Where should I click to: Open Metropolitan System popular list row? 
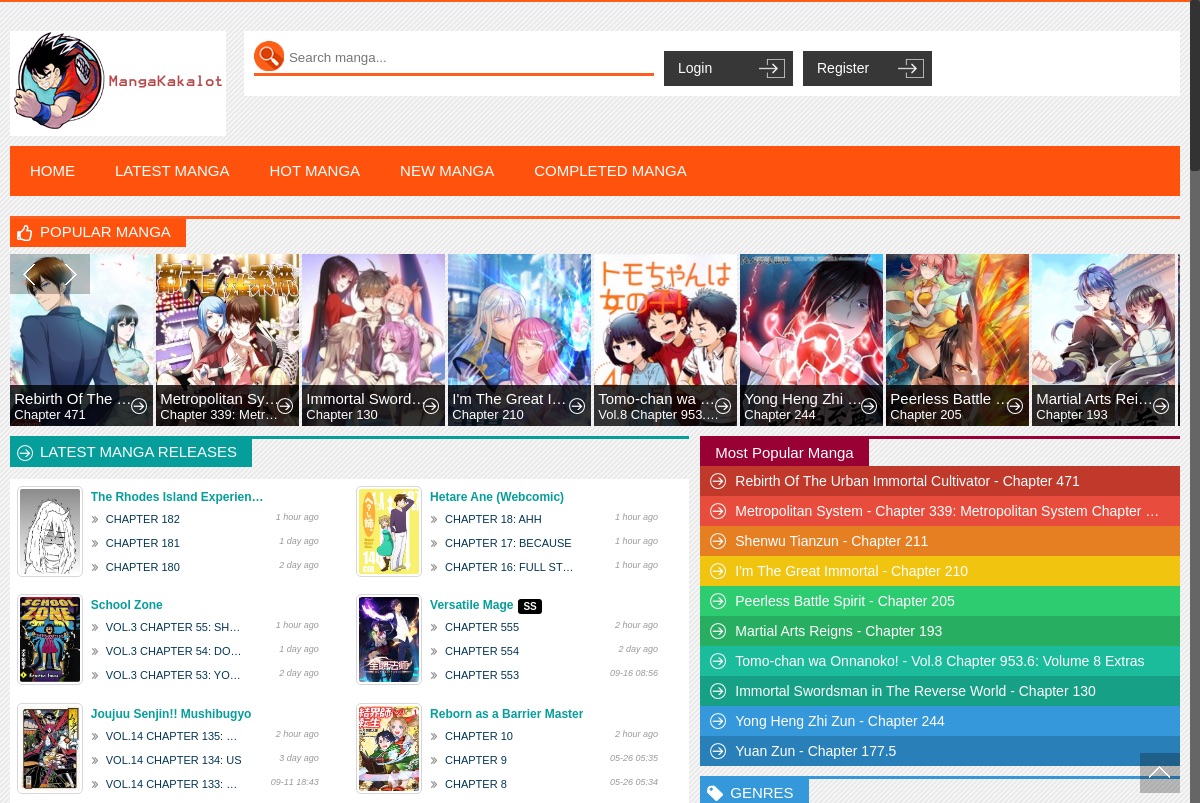click(940, 511)
